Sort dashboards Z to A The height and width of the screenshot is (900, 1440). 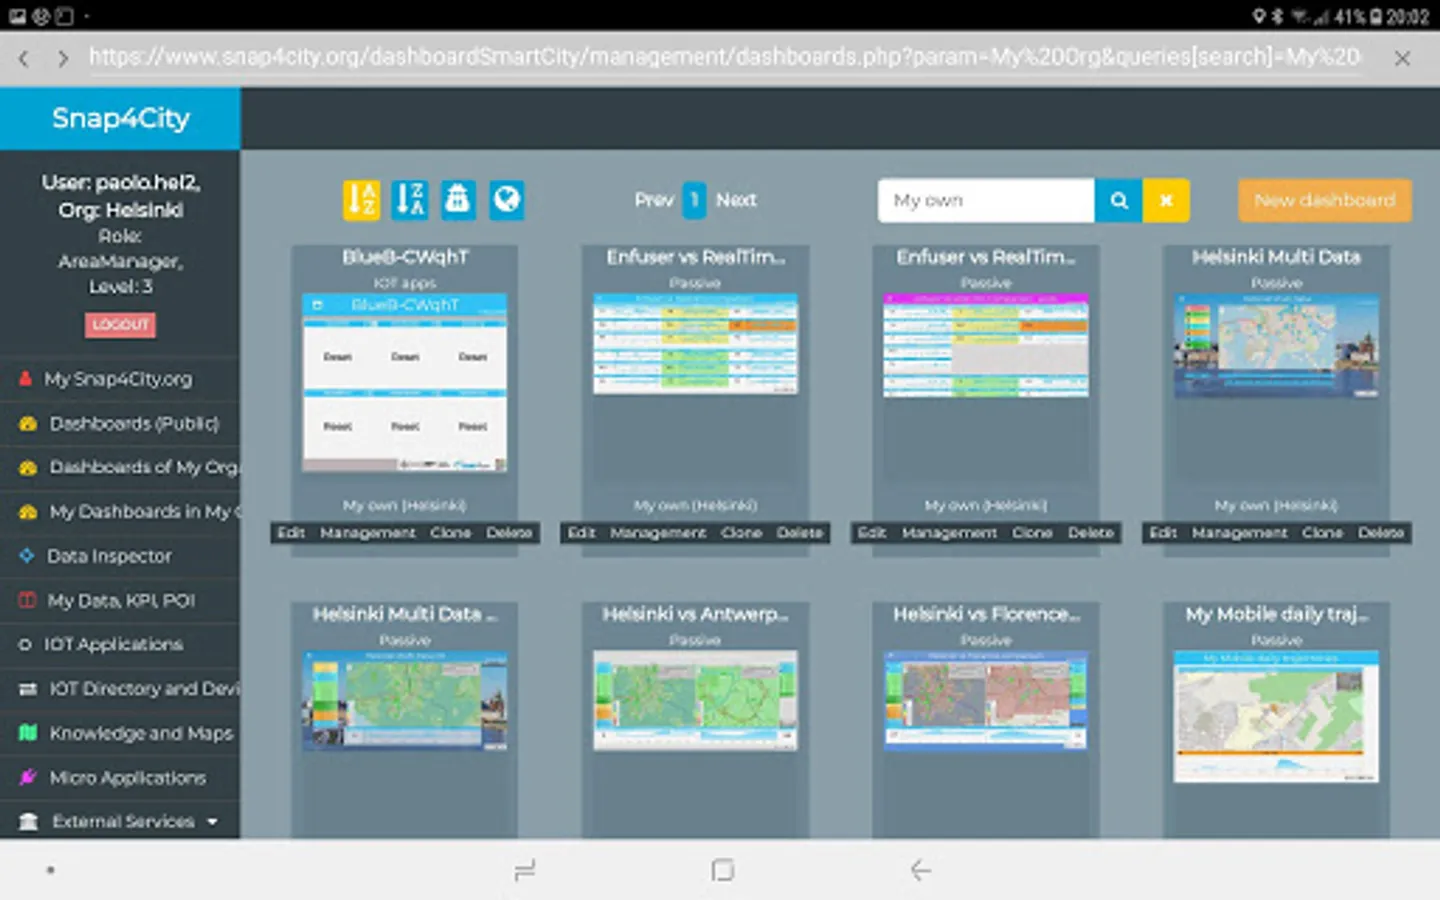click(410, 200)
